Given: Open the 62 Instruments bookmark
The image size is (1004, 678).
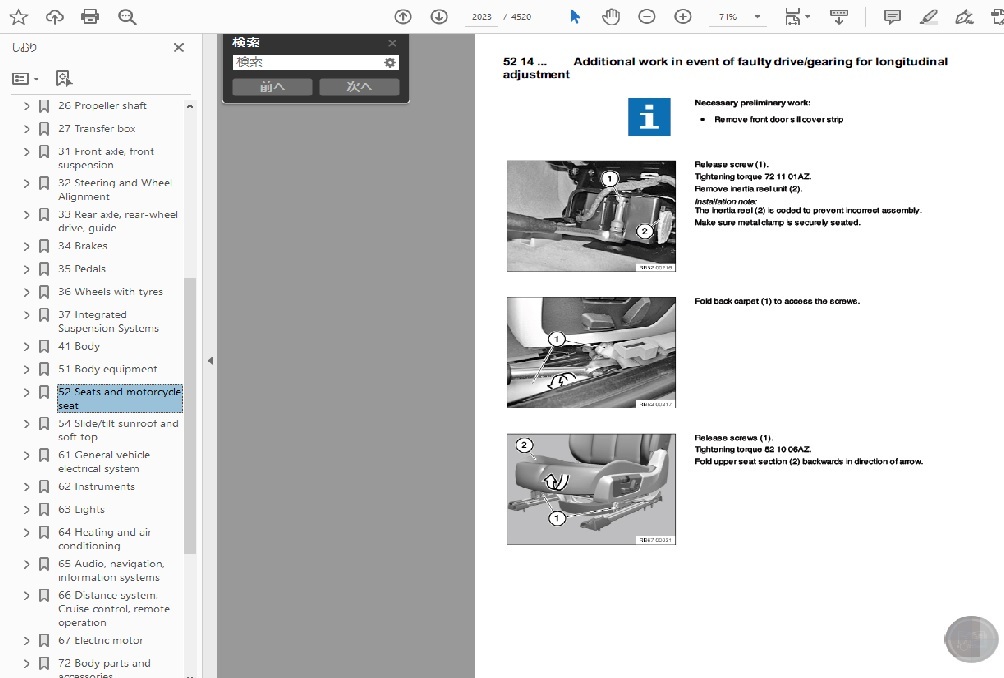Looking at the screenshot, I should coord(96,487).
